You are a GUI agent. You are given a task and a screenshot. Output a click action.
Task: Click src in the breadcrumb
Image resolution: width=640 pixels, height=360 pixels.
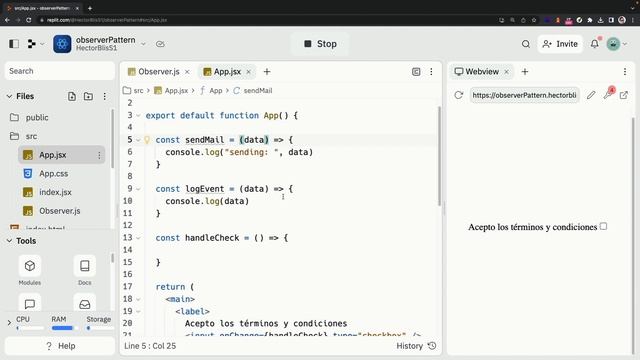click(138, 91)
